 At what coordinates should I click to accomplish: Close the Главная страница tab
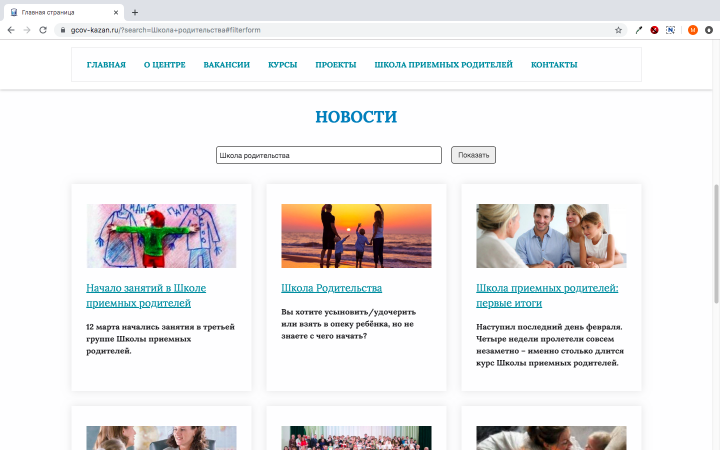[116, 12]
